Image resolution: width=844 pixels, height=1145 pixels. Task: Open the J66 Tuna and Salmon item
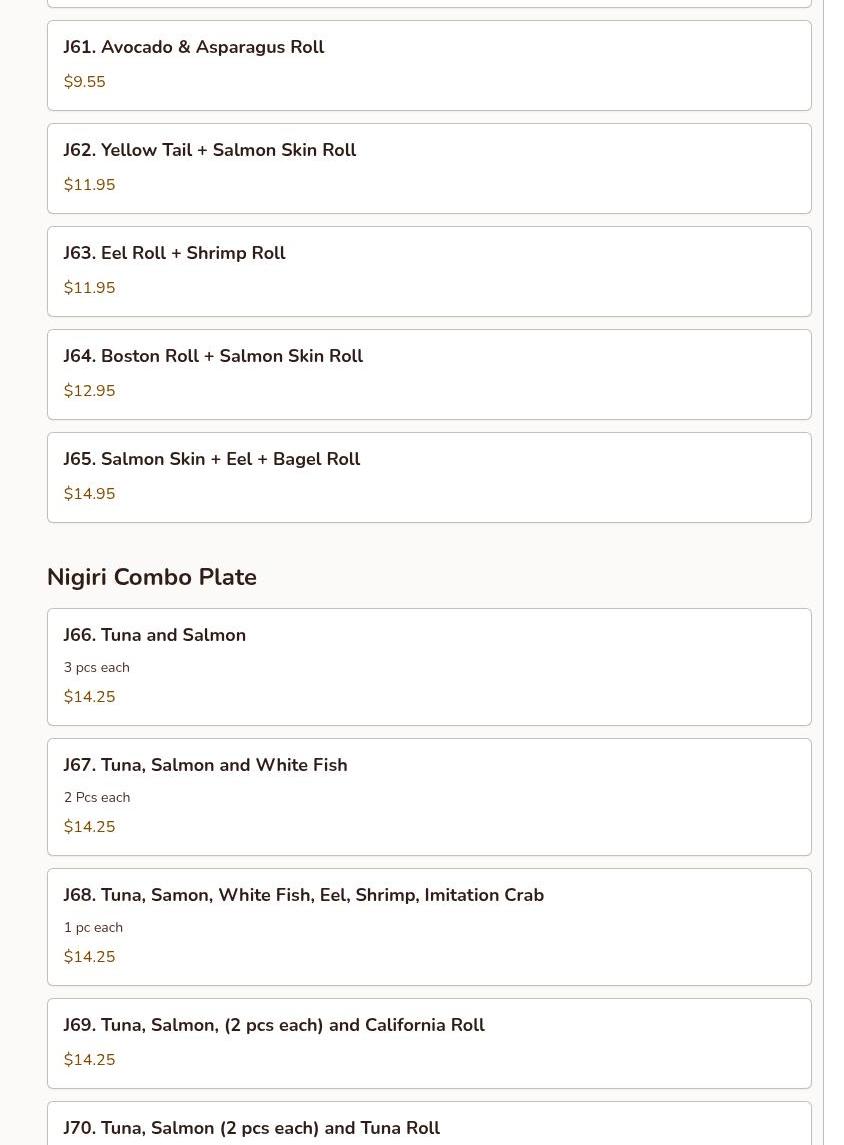pyautogui.click(x=155, y=636)
